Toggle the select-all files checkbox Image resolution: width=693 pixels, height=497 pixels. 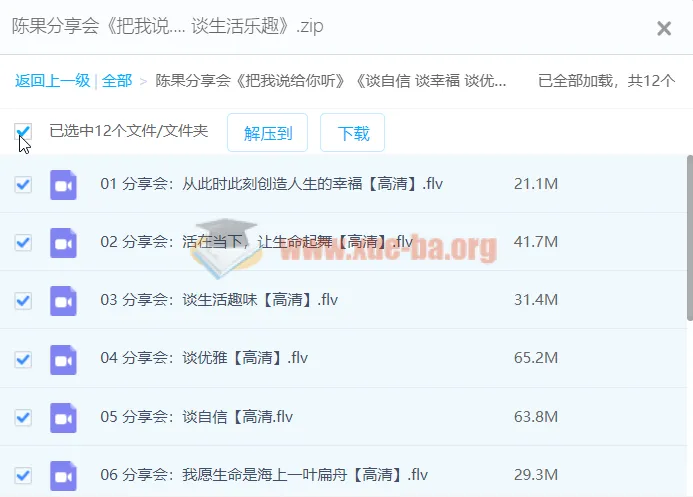pyautogui.click(x=23, y=132)
